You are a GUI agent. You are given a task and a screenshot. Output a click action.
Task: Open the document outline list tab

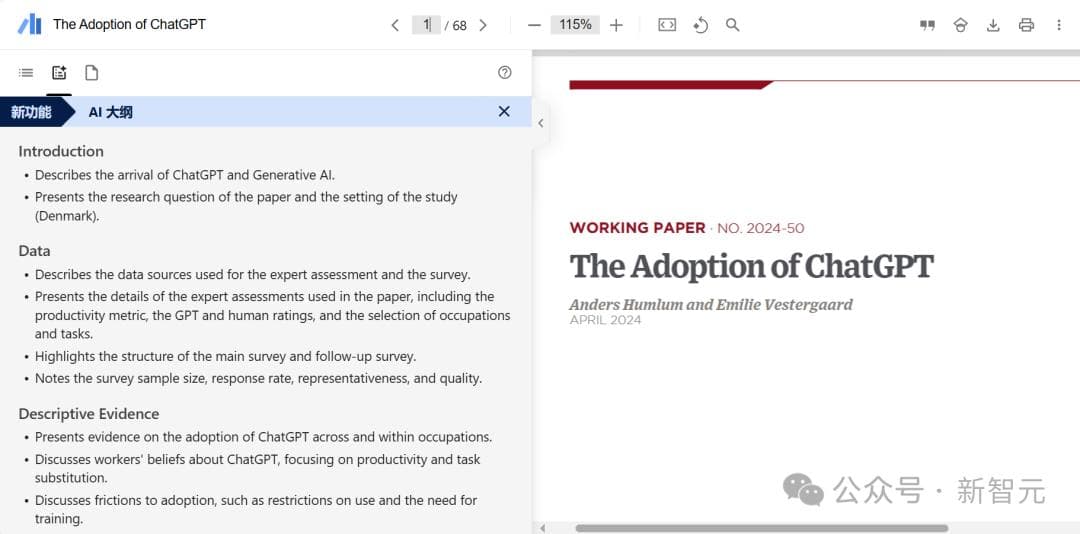click(x=26, y=73)
